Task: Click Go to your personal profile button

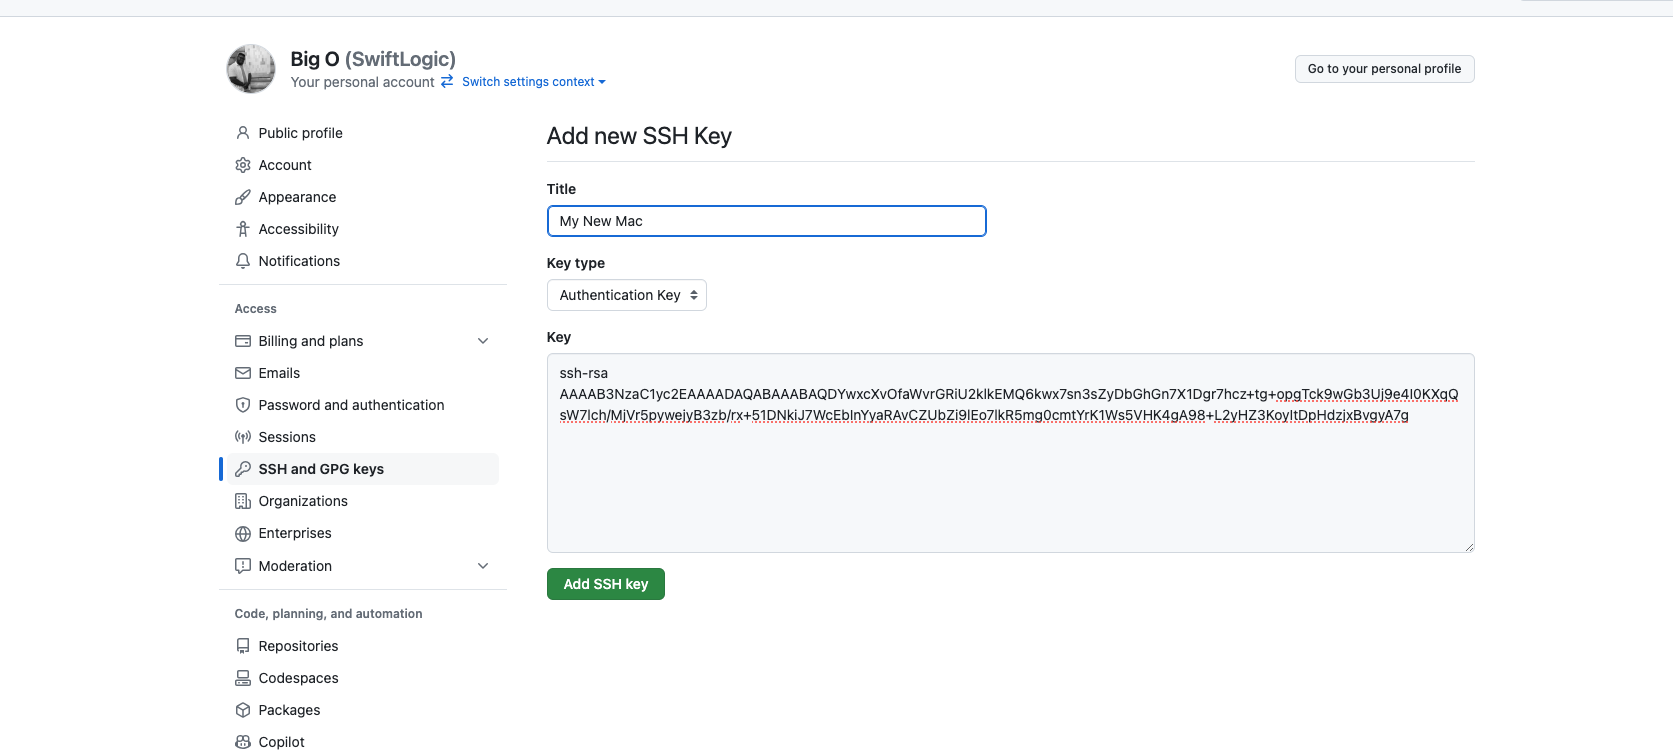Action: point(1384,69)
